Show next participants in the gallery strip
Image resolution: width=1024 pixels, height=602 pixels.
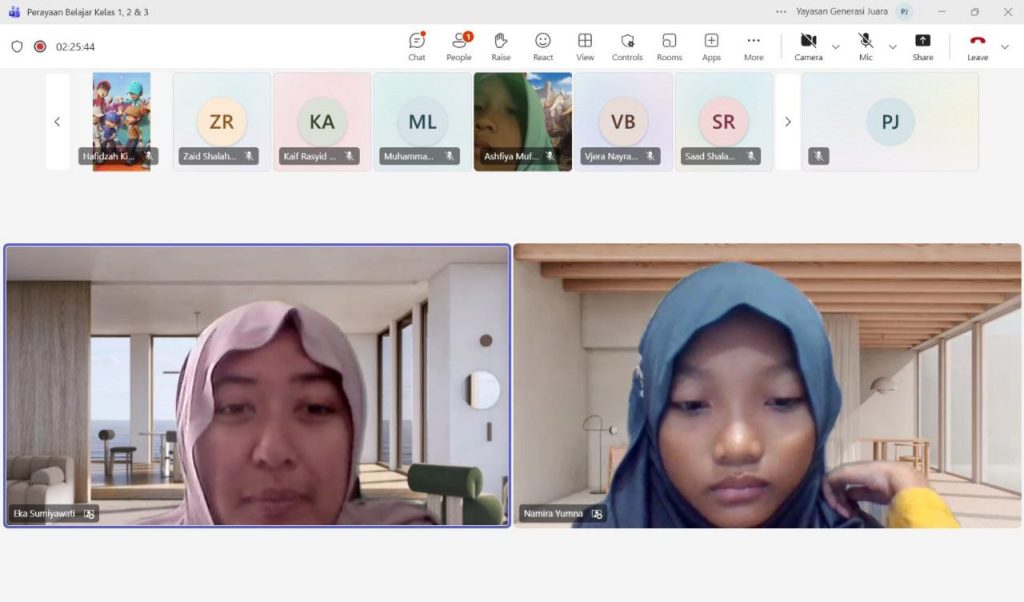click(x=788, y=122)
